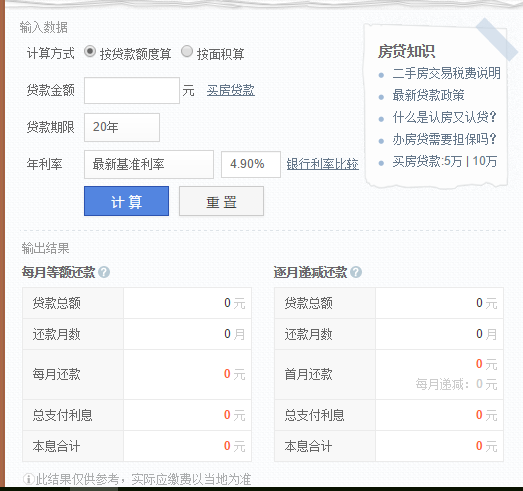Click help icon beside 每月等额还款
Viewport: 523px width, 491px height.
(104, 272)
